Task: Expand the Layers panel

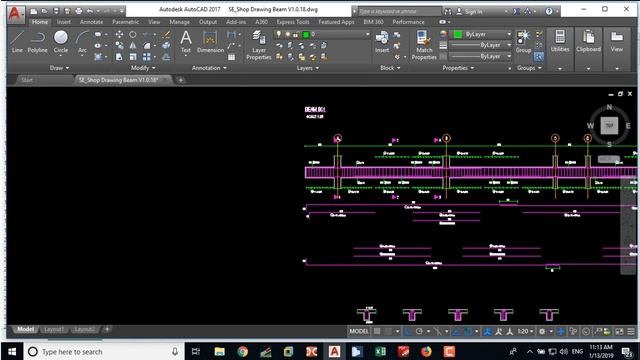Action: pos(308,68)
